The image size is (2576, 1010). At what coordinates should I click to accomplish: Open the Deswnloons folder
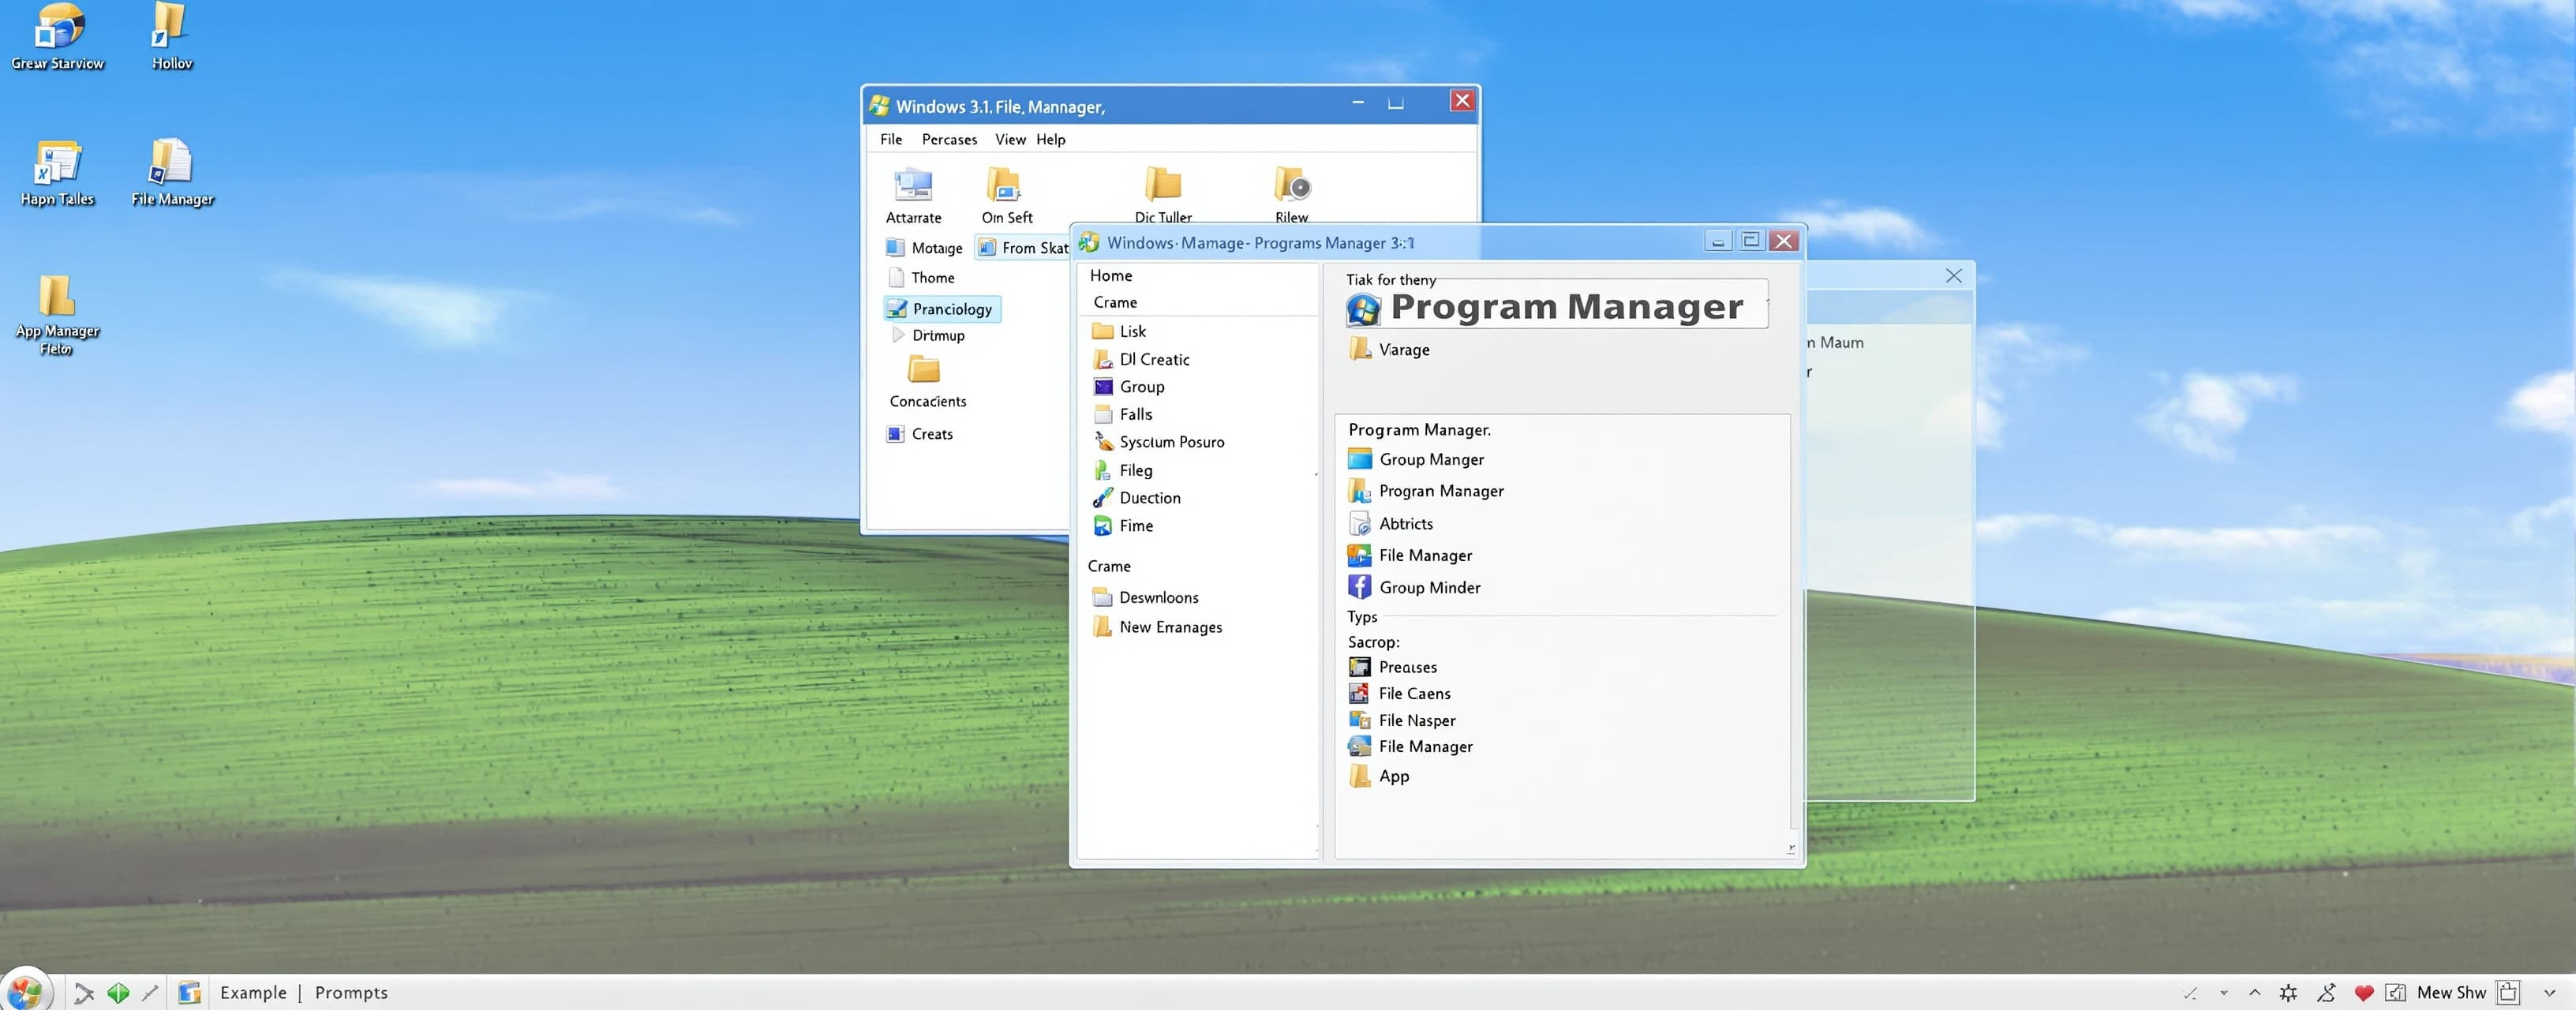pos(1145,597)
